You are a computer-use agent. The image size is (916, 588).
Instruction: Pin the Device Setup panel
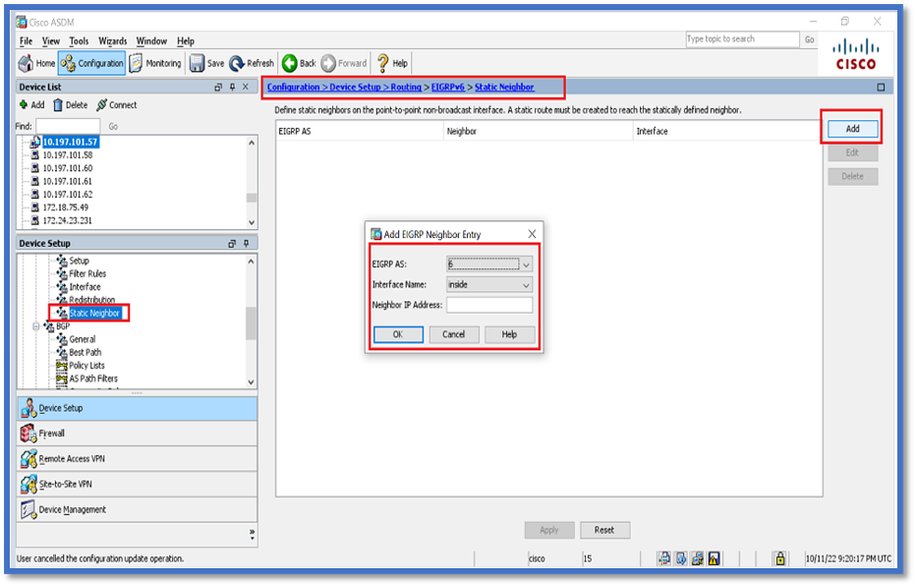(246, 243)
